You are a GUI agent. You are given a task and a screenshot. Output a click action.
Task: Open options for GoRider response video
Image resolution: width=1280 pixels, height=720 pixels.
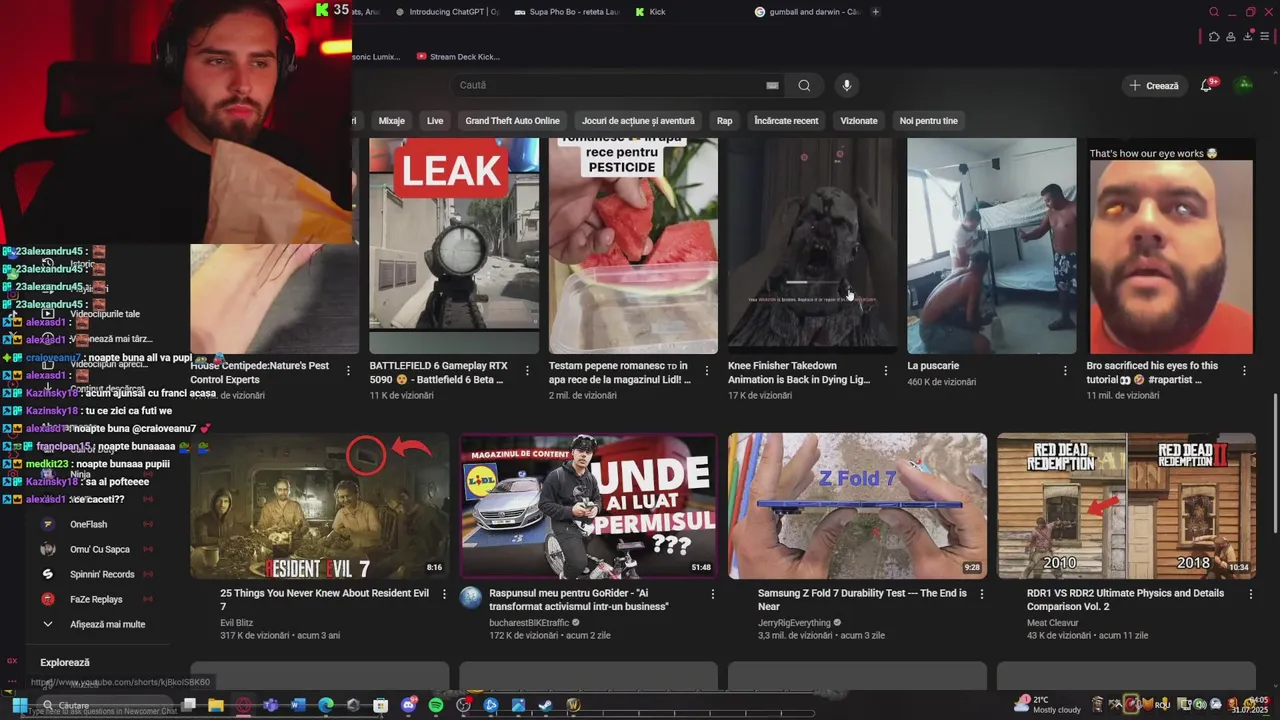[713, 594]
